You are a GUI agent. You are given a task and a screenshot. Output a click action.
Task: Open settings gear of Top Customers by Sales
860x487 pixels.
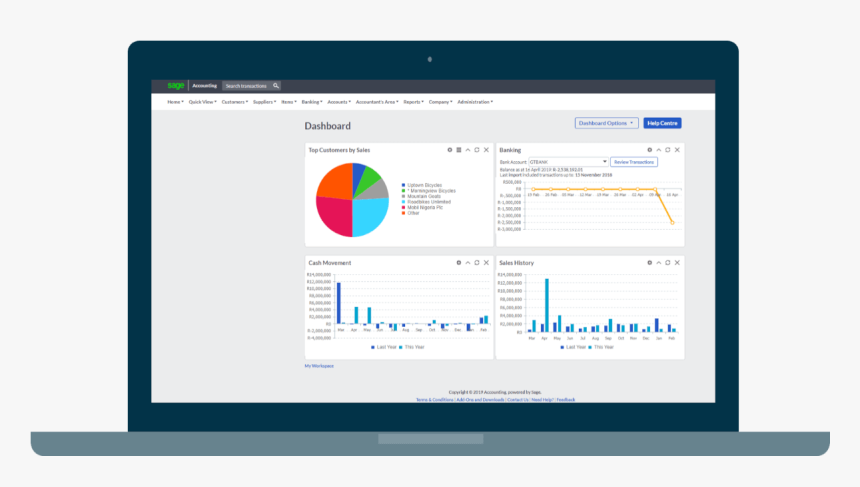click(450, 150)
